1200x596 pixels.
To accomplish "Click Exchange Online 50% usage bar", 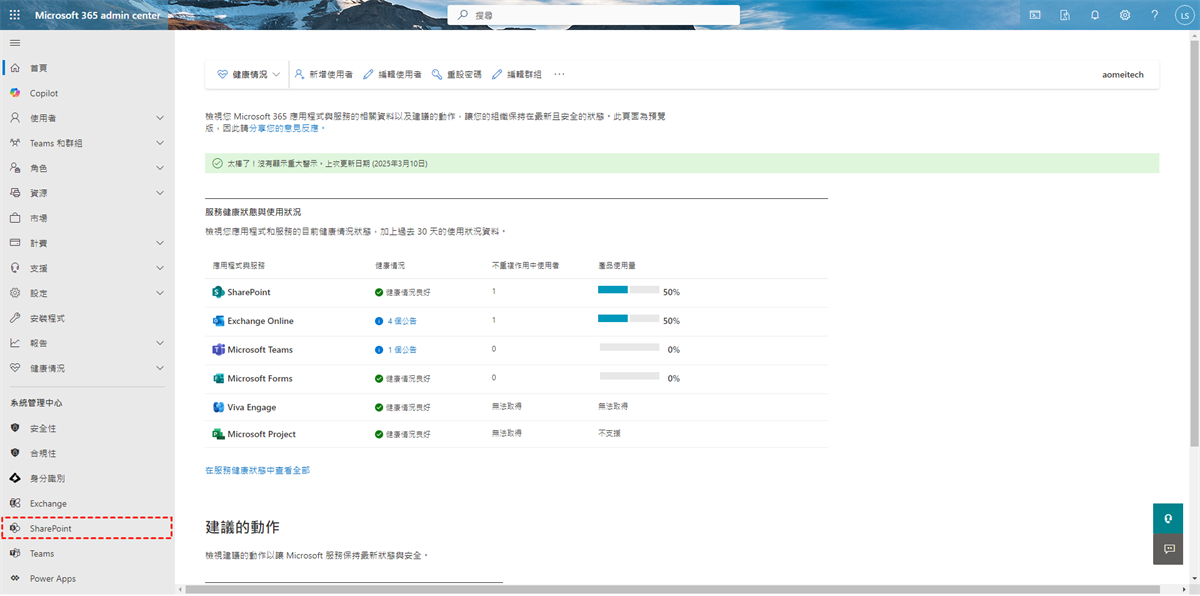I will (628, 319).
